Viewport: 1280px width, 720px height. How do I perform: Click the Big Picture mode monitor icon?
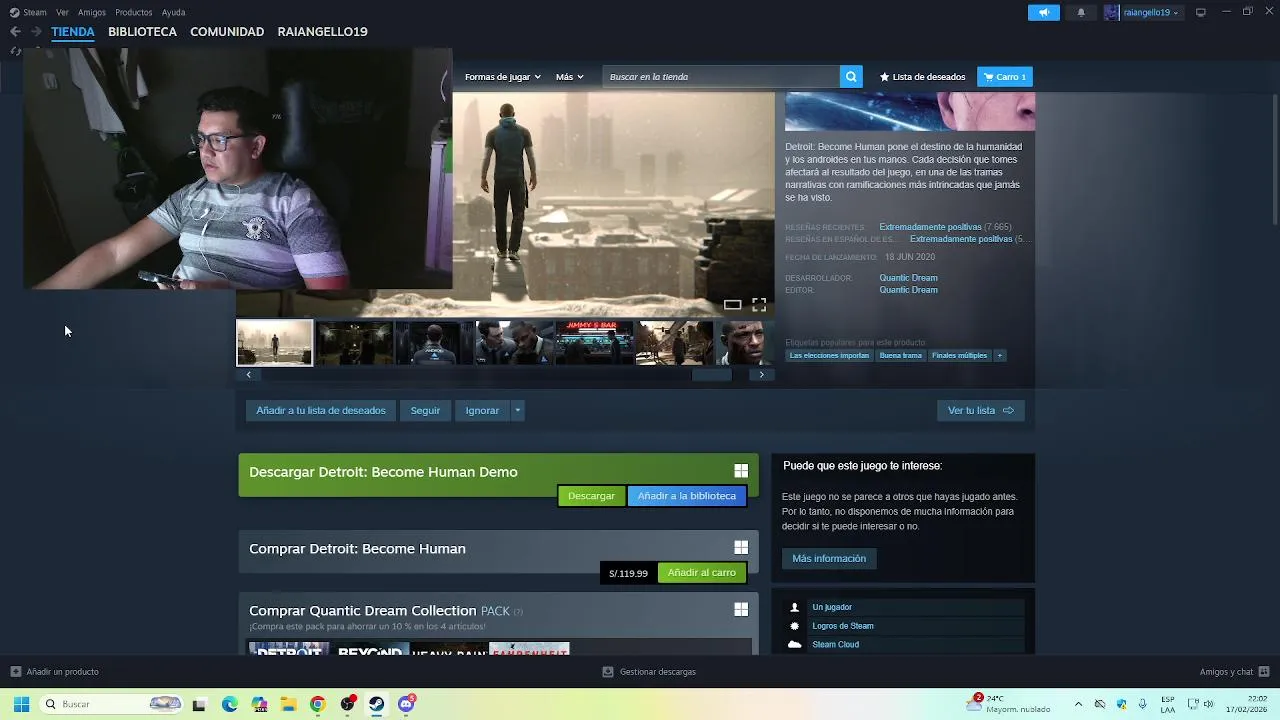1201,12
